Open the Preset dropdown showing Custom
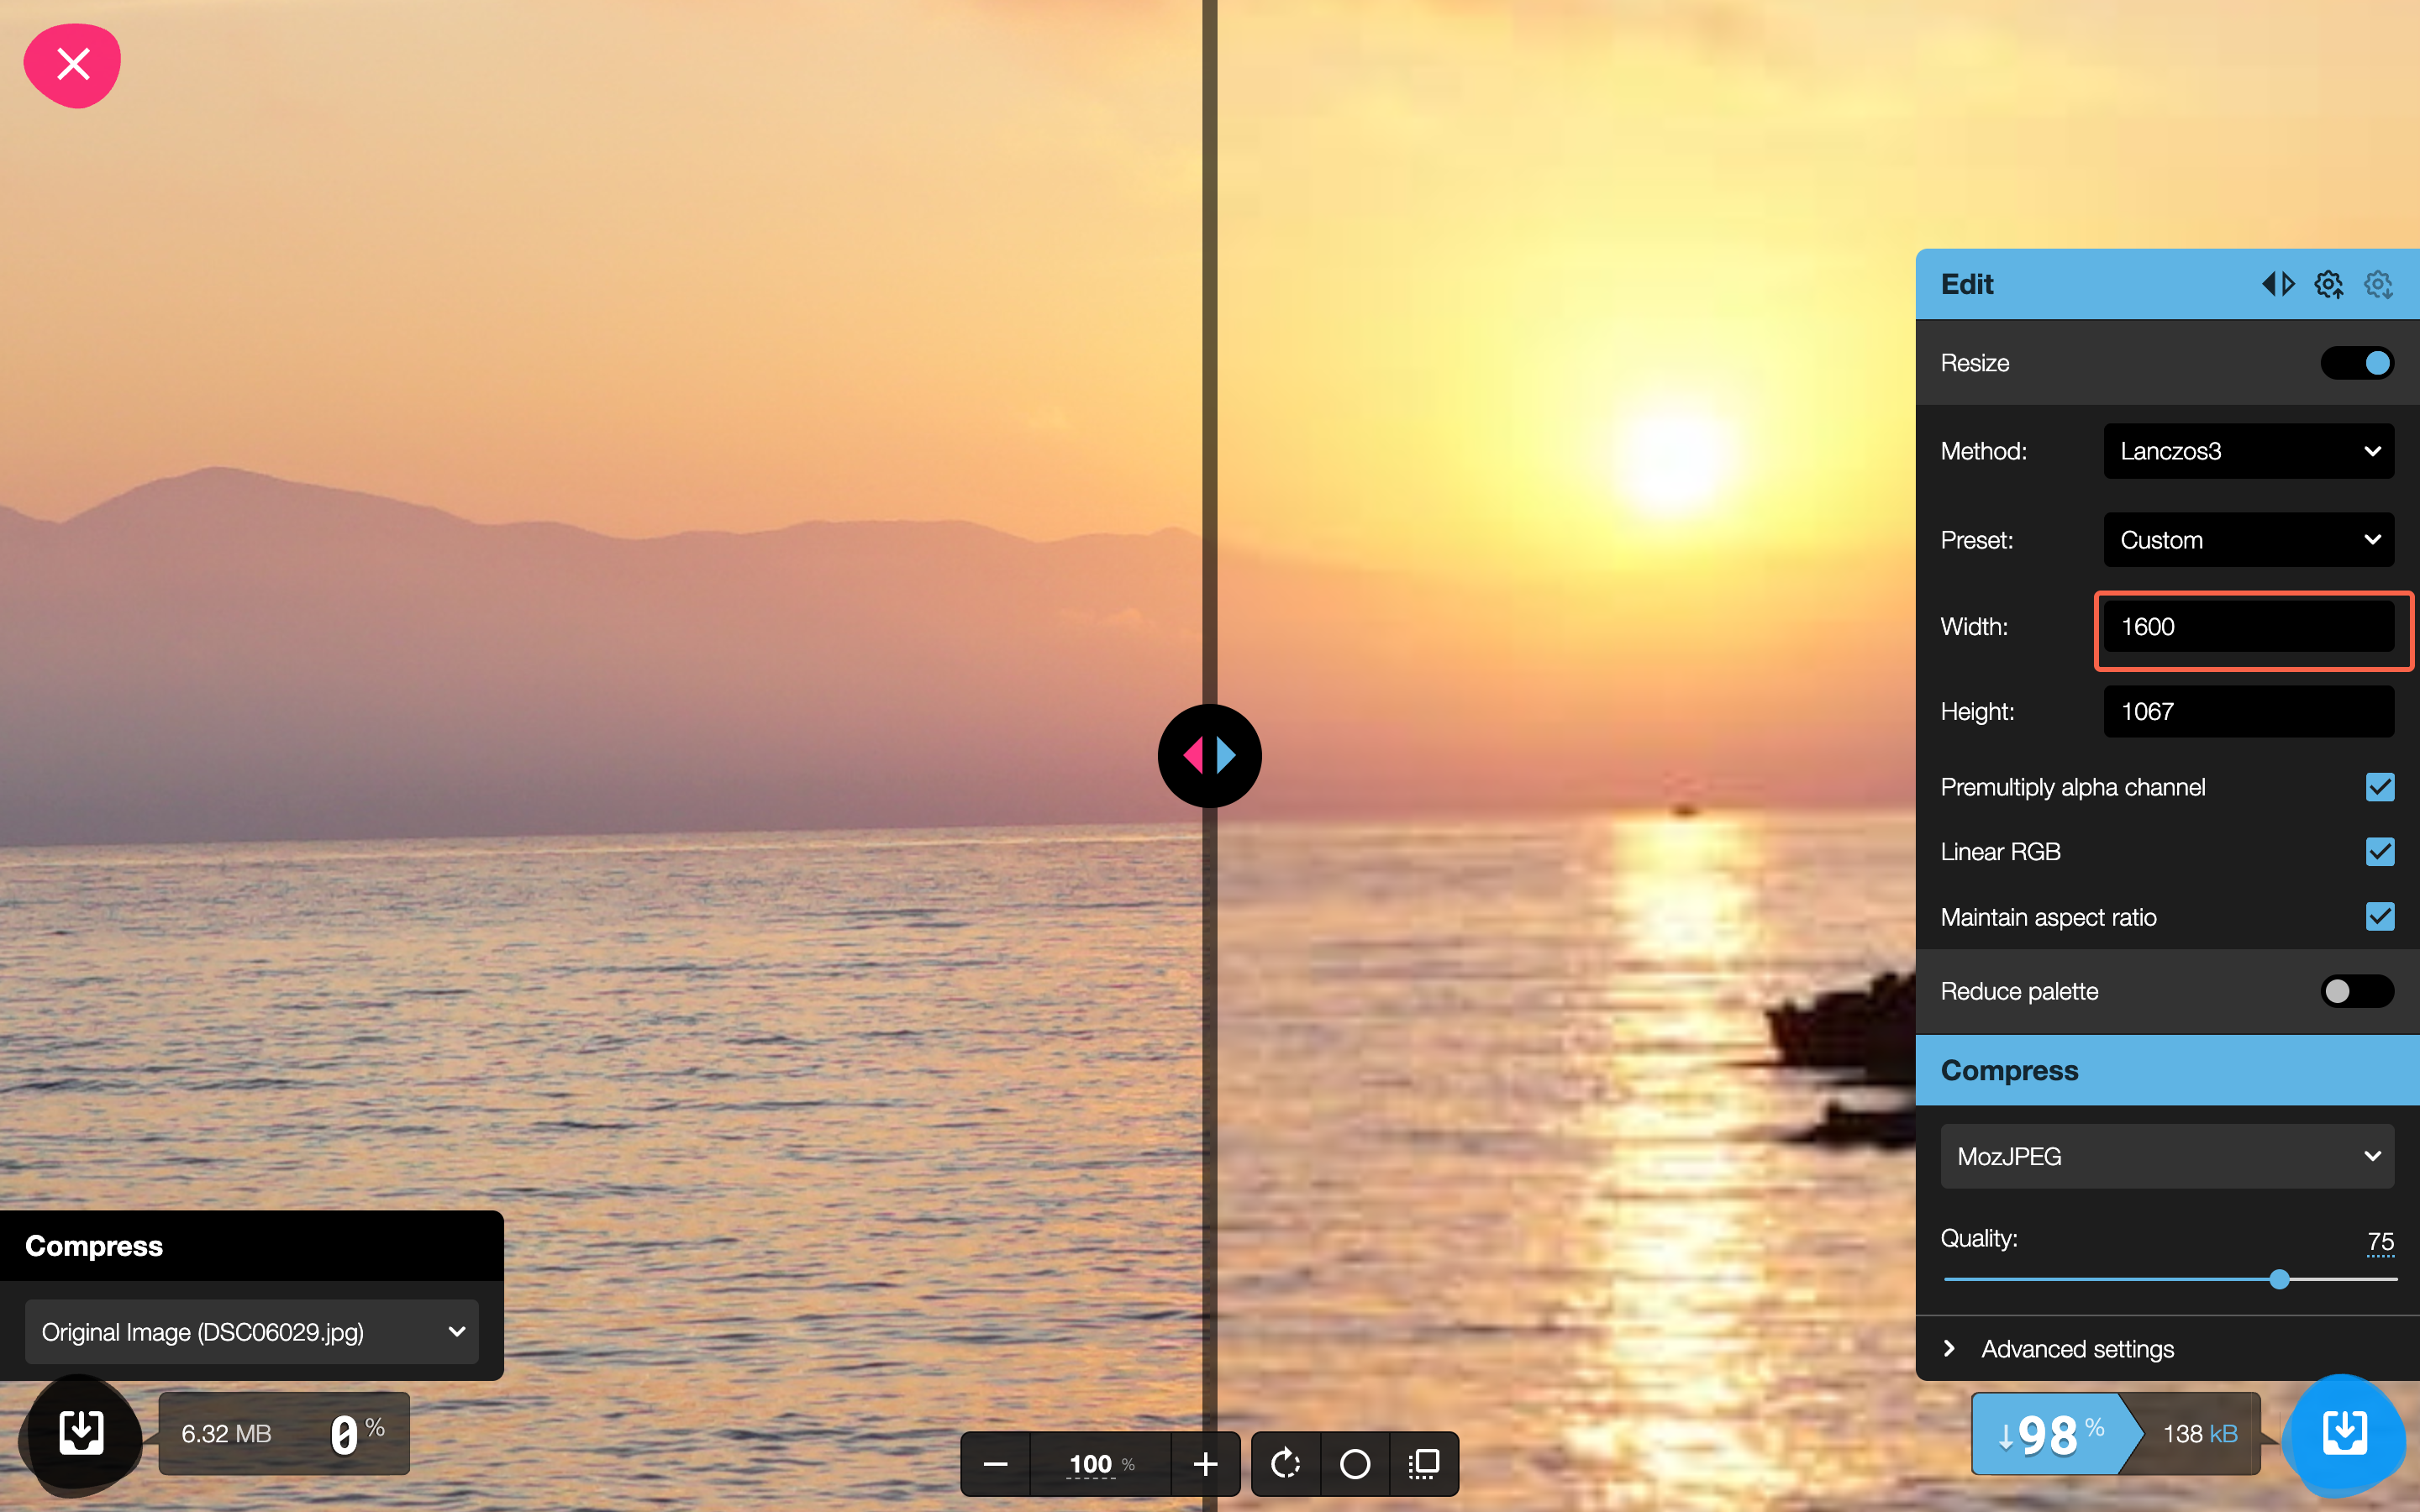Image resolution: width=2420 pixels, height=1512 pixels. point(2248,540)
